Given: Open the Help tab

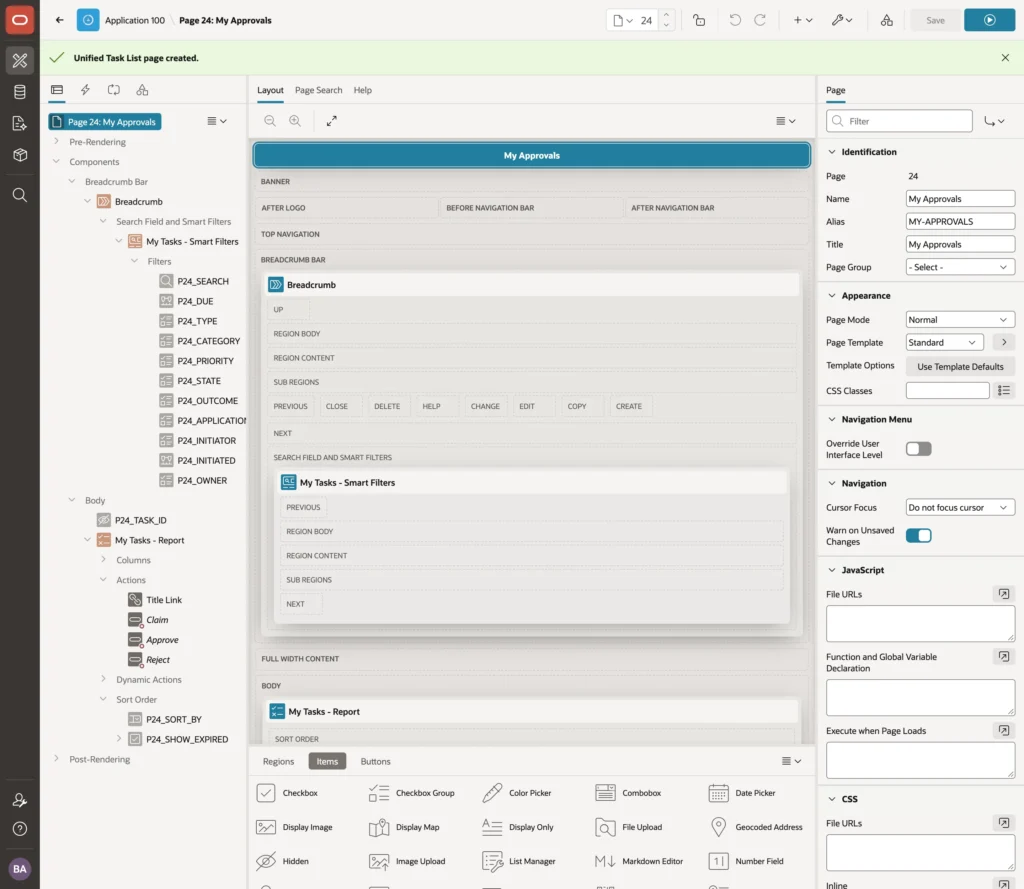Looking at the screenshot, I should (x=362, y=90).
